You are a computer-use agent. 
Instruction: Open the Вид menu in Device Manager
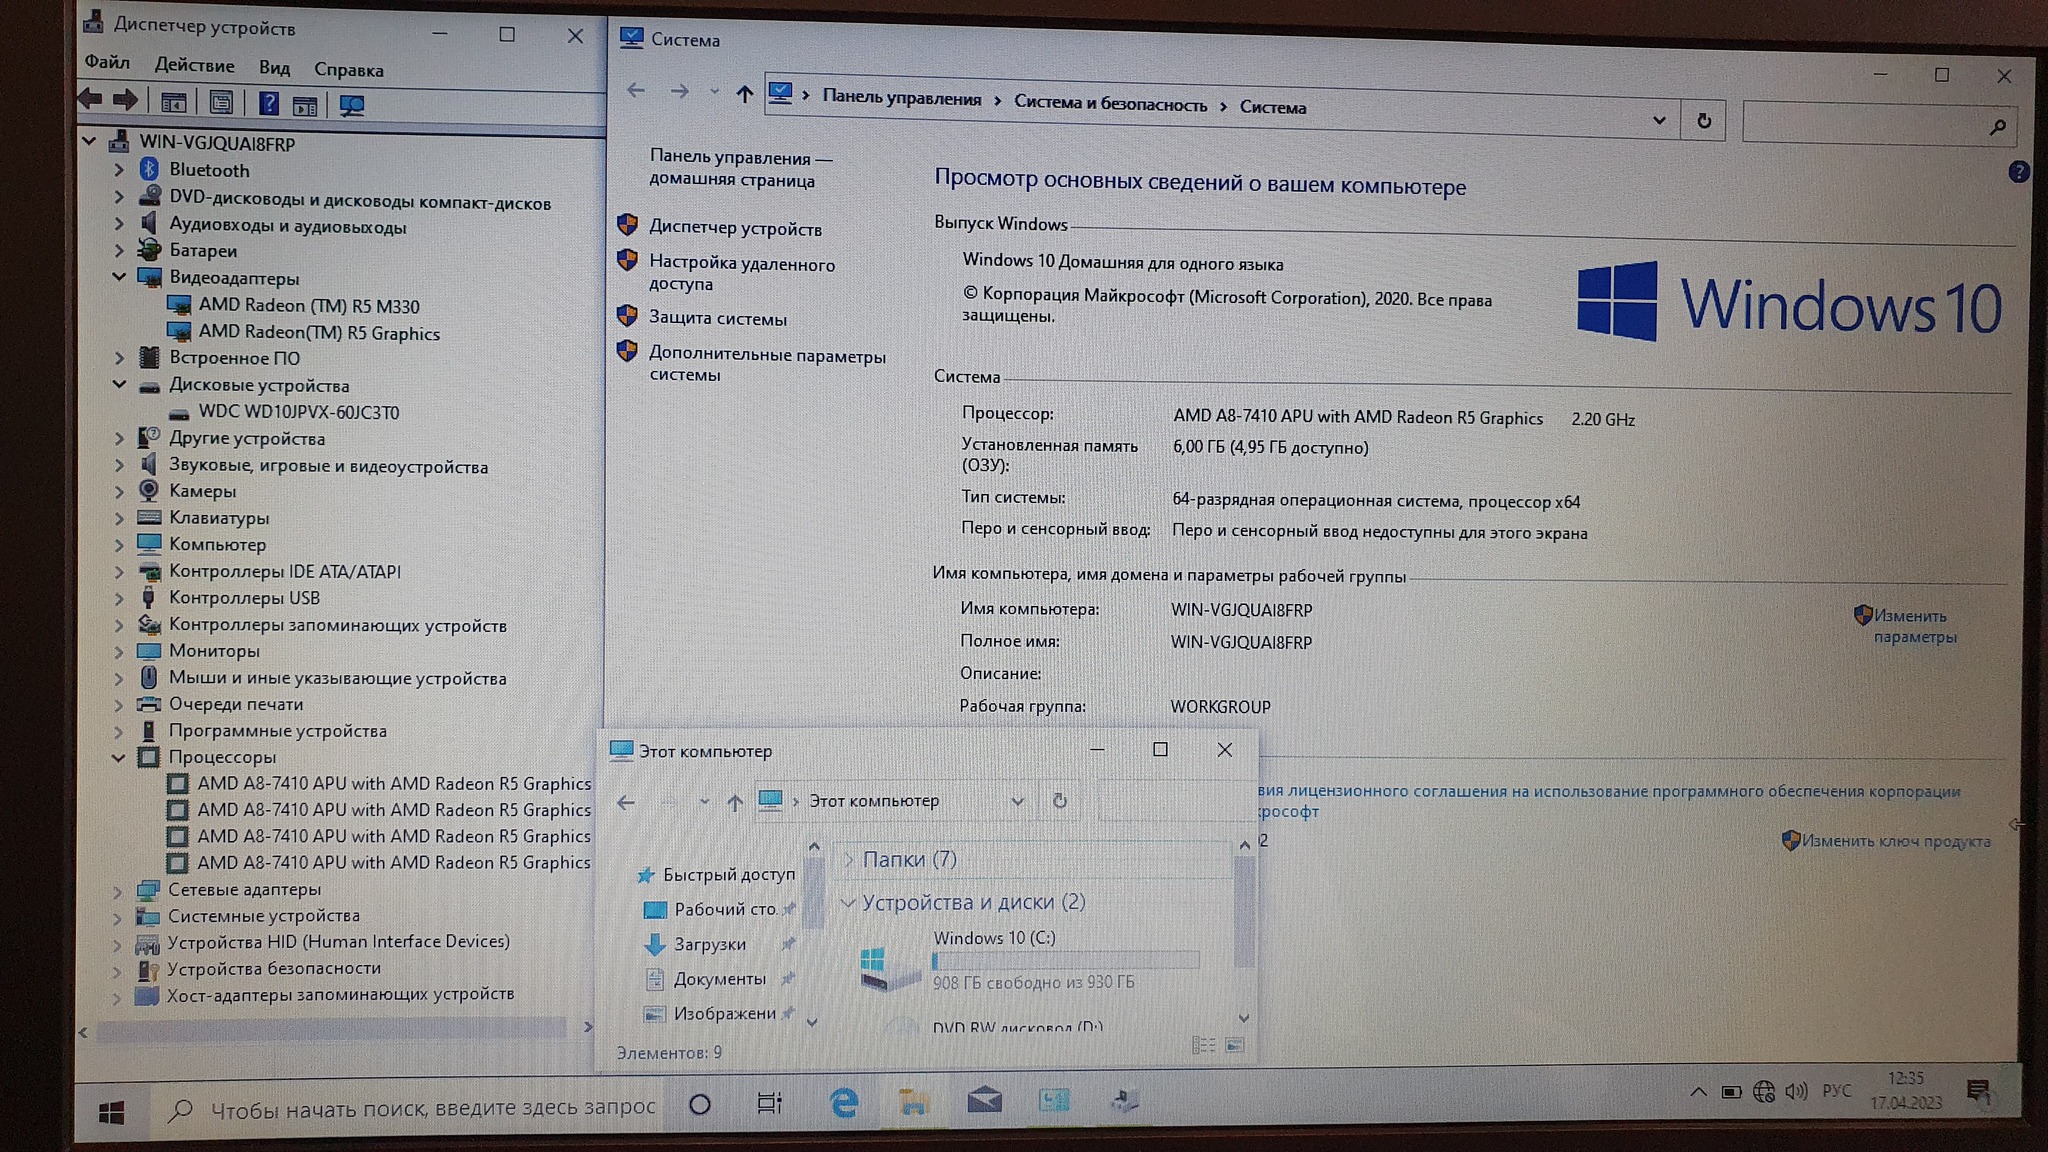click(274, 68)
